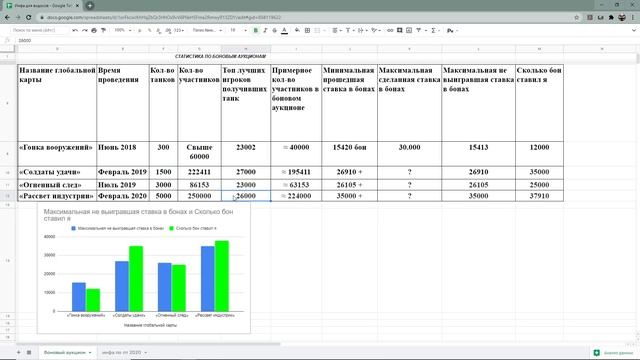Select the first sheet tab
This screenshot has height=360, width=640.
[x=67, y=352]
